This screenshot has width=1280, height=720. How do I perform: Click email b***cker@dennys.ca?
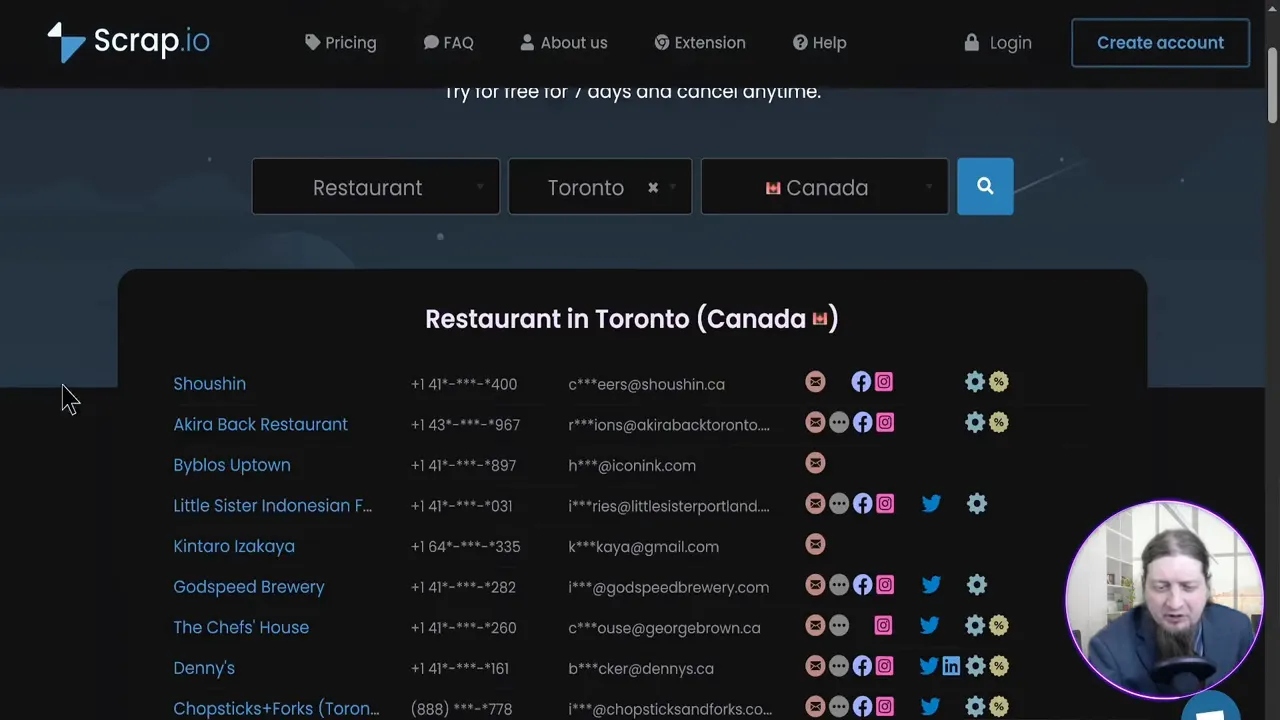click(641, 668)
